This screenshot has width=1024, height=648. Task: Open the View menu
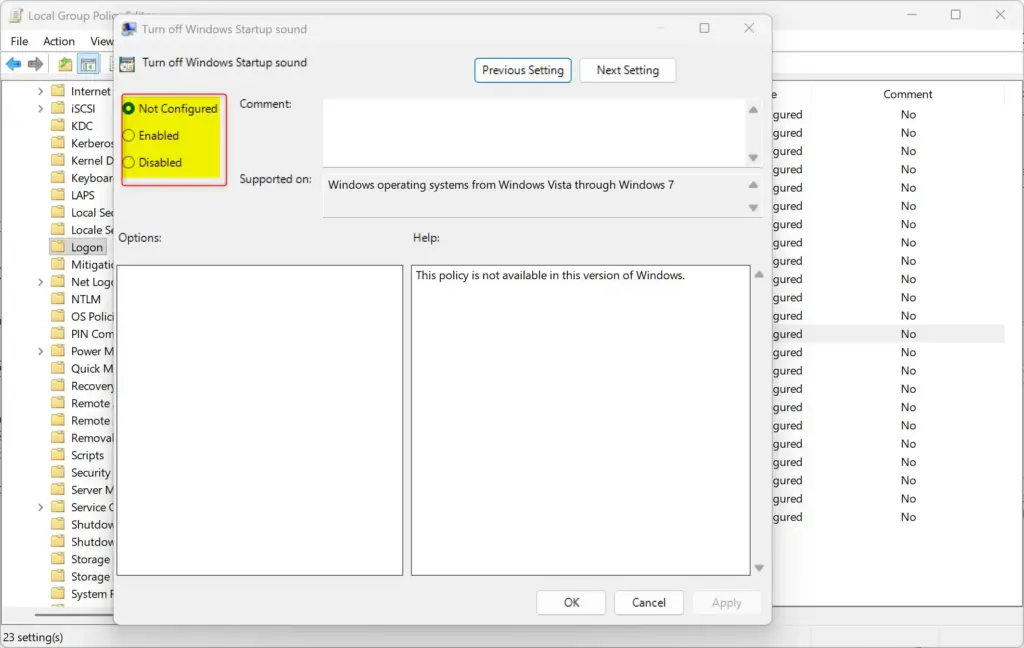click(x=101, y=41)
